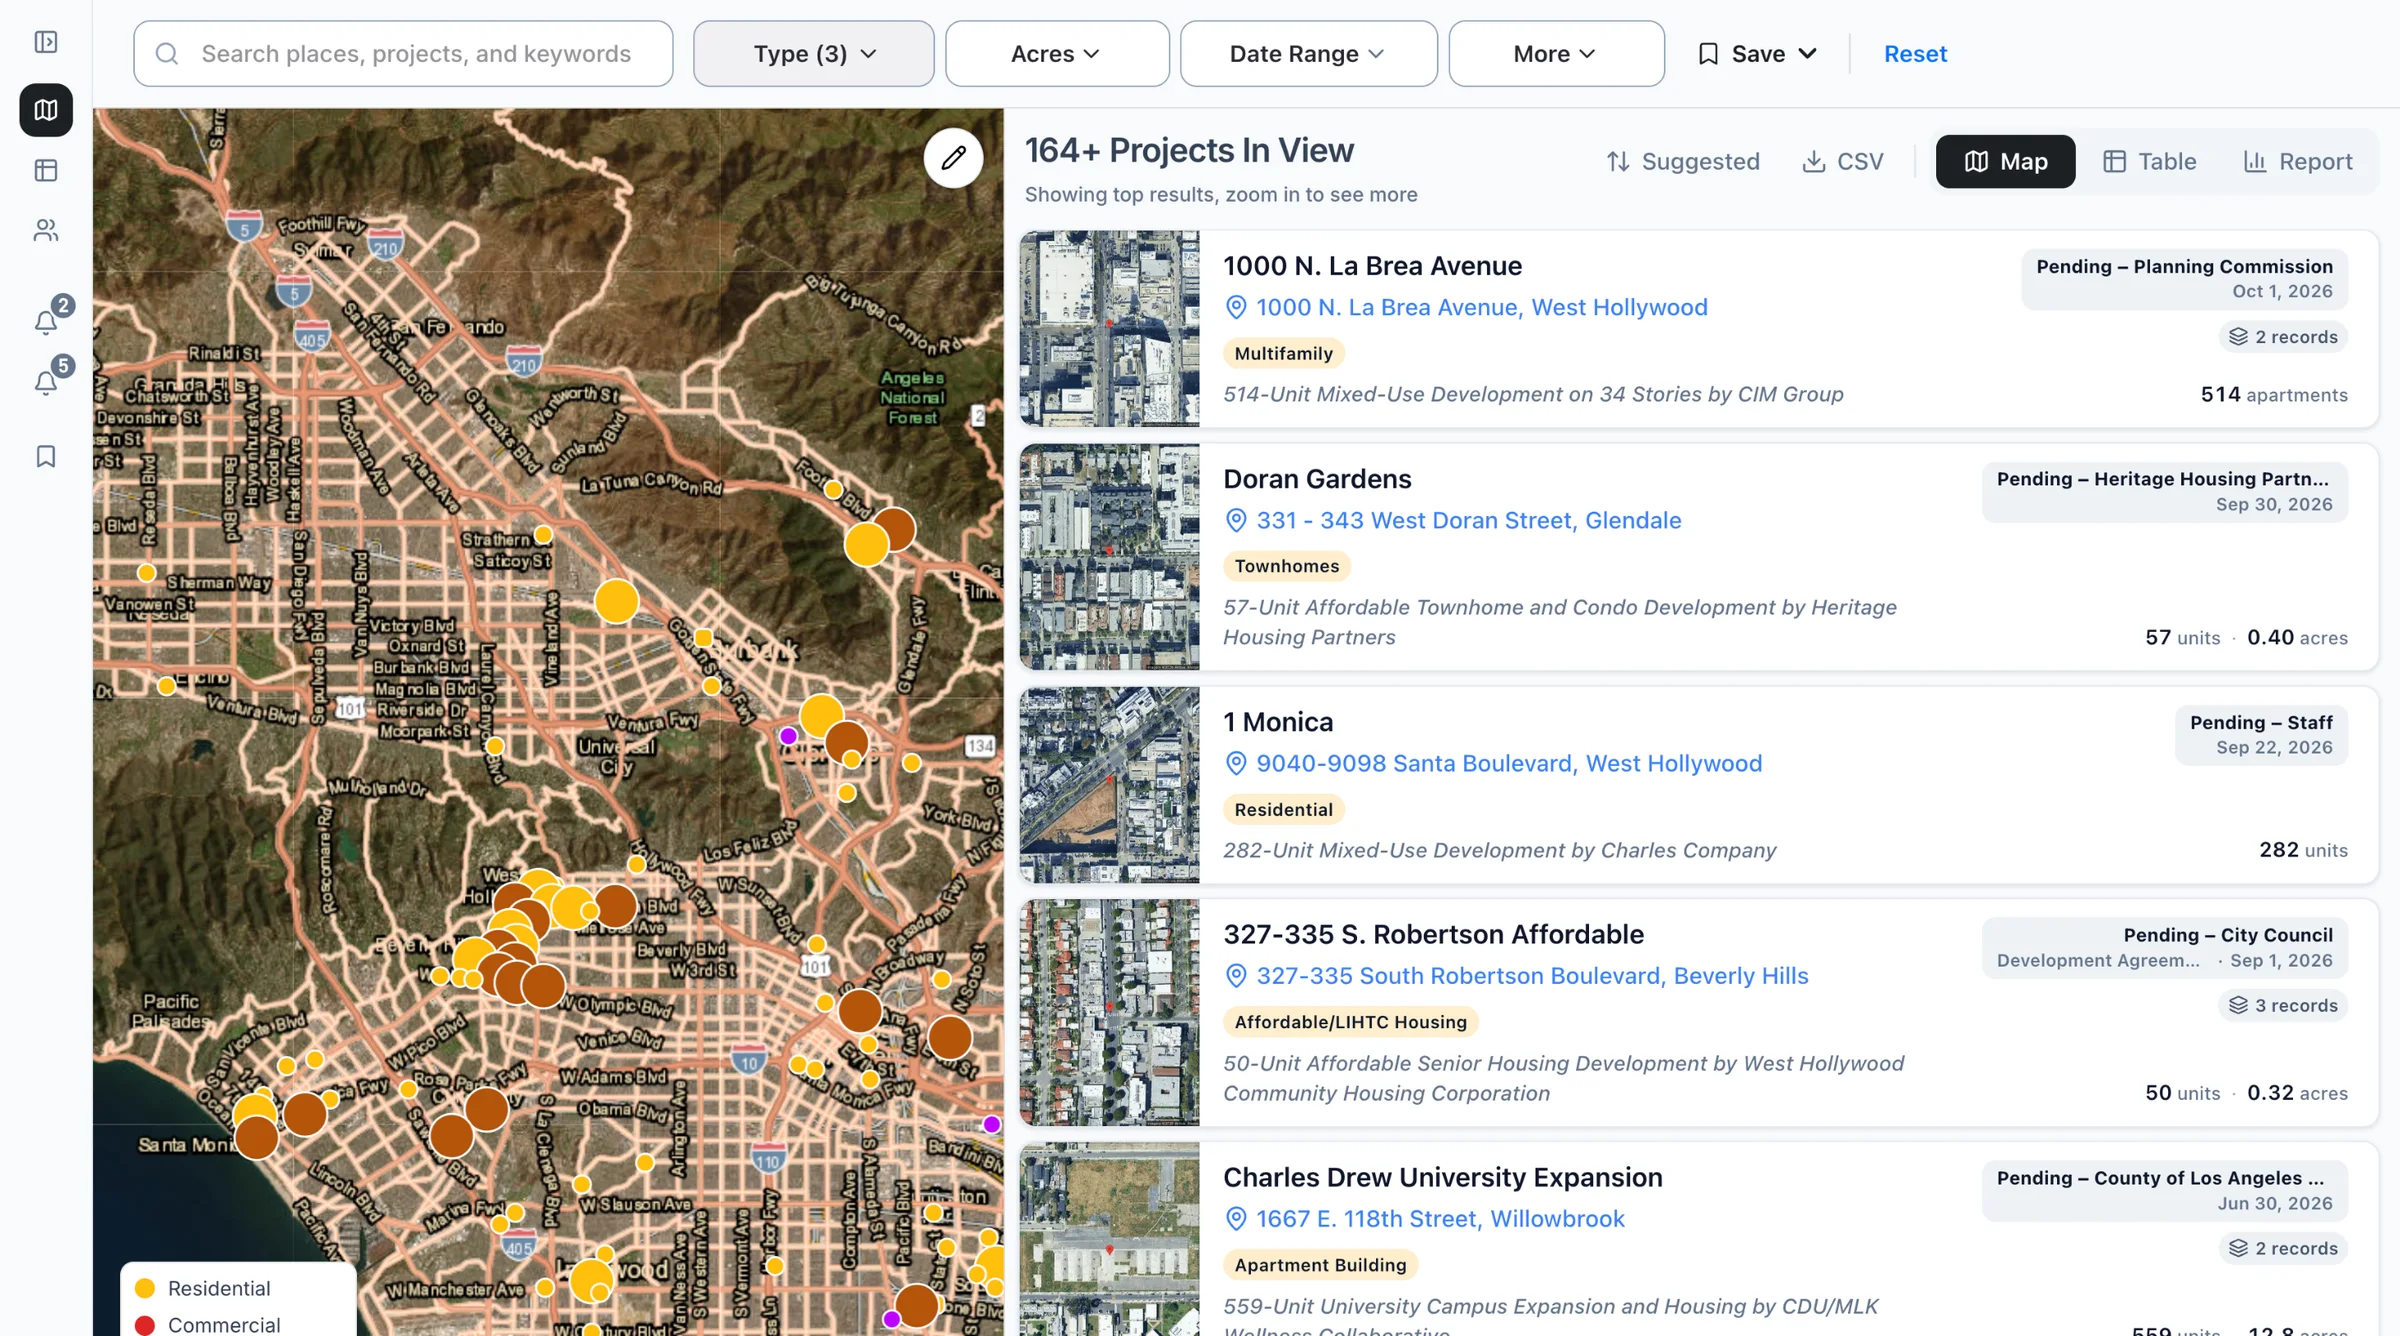
Task: Click the 3 records badge on Robertson card
Action: [x=2284, y=1006]
